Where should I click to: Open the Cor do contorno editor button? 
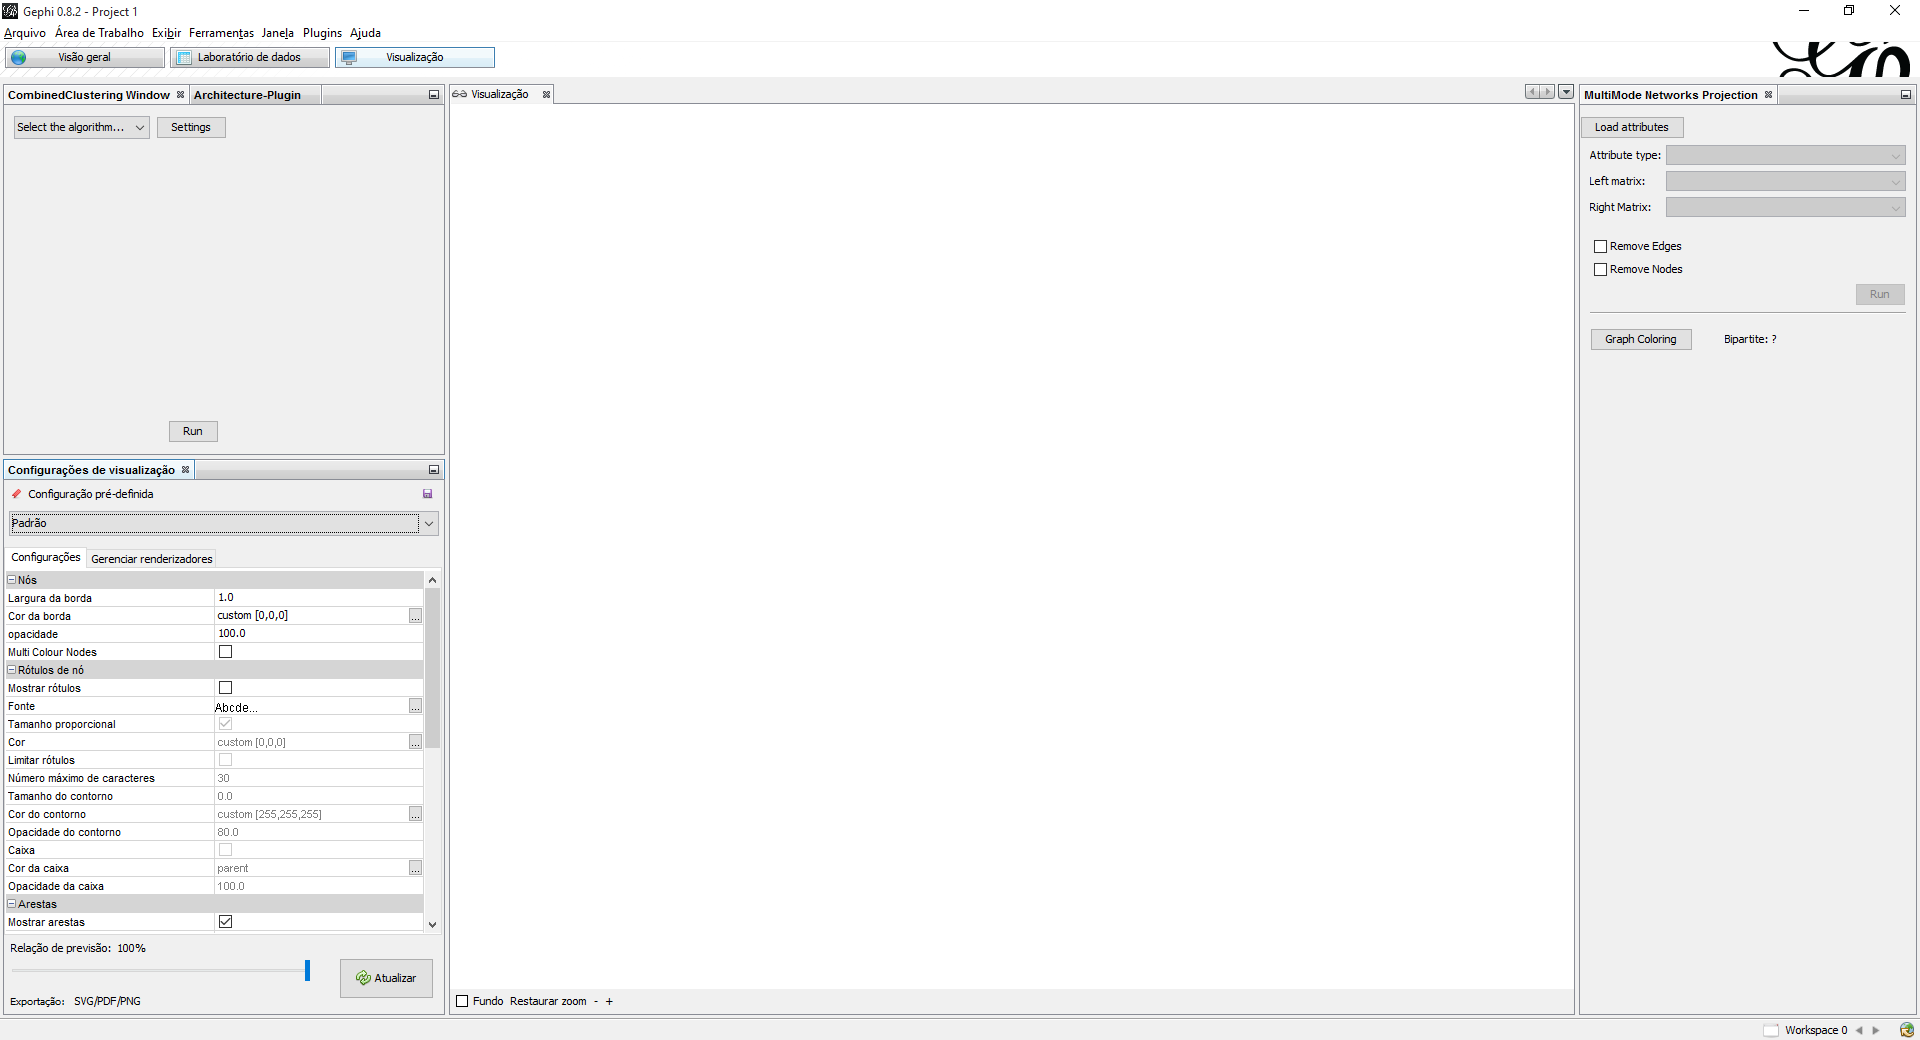[415, 814]
